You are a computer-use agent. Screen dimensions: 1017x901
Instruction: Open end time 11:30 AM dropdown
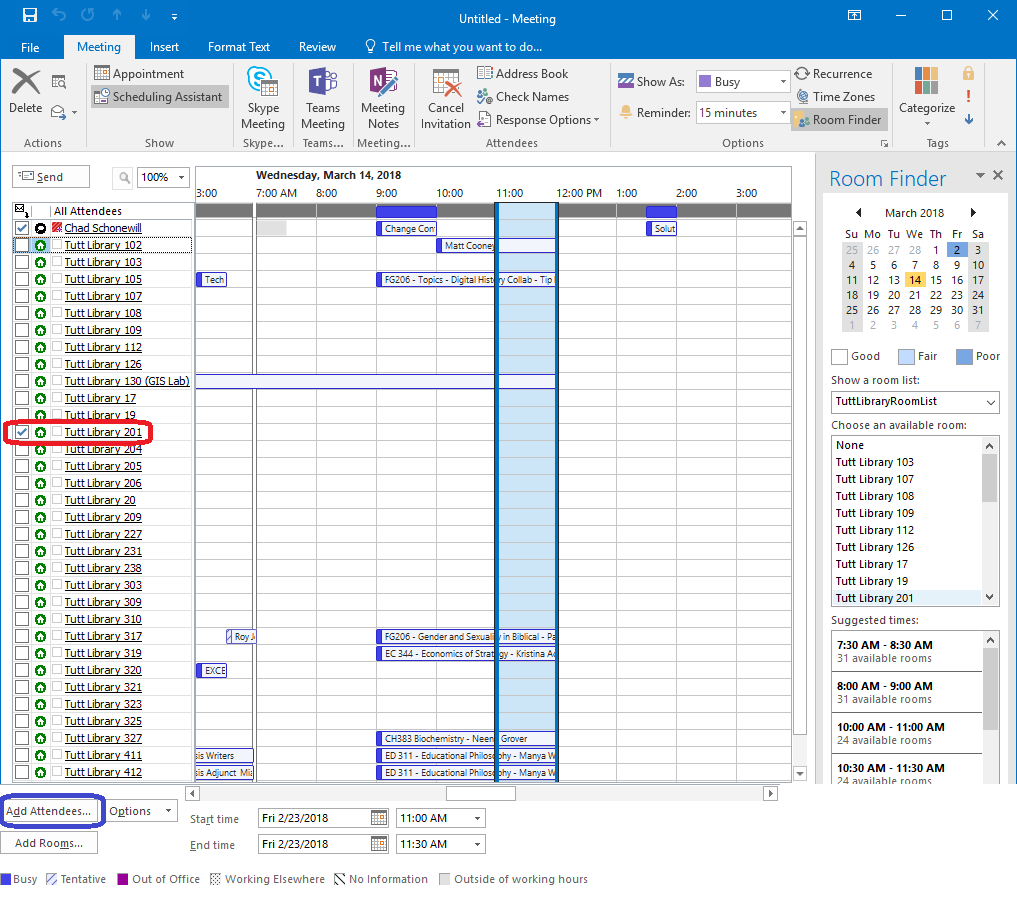477,844
